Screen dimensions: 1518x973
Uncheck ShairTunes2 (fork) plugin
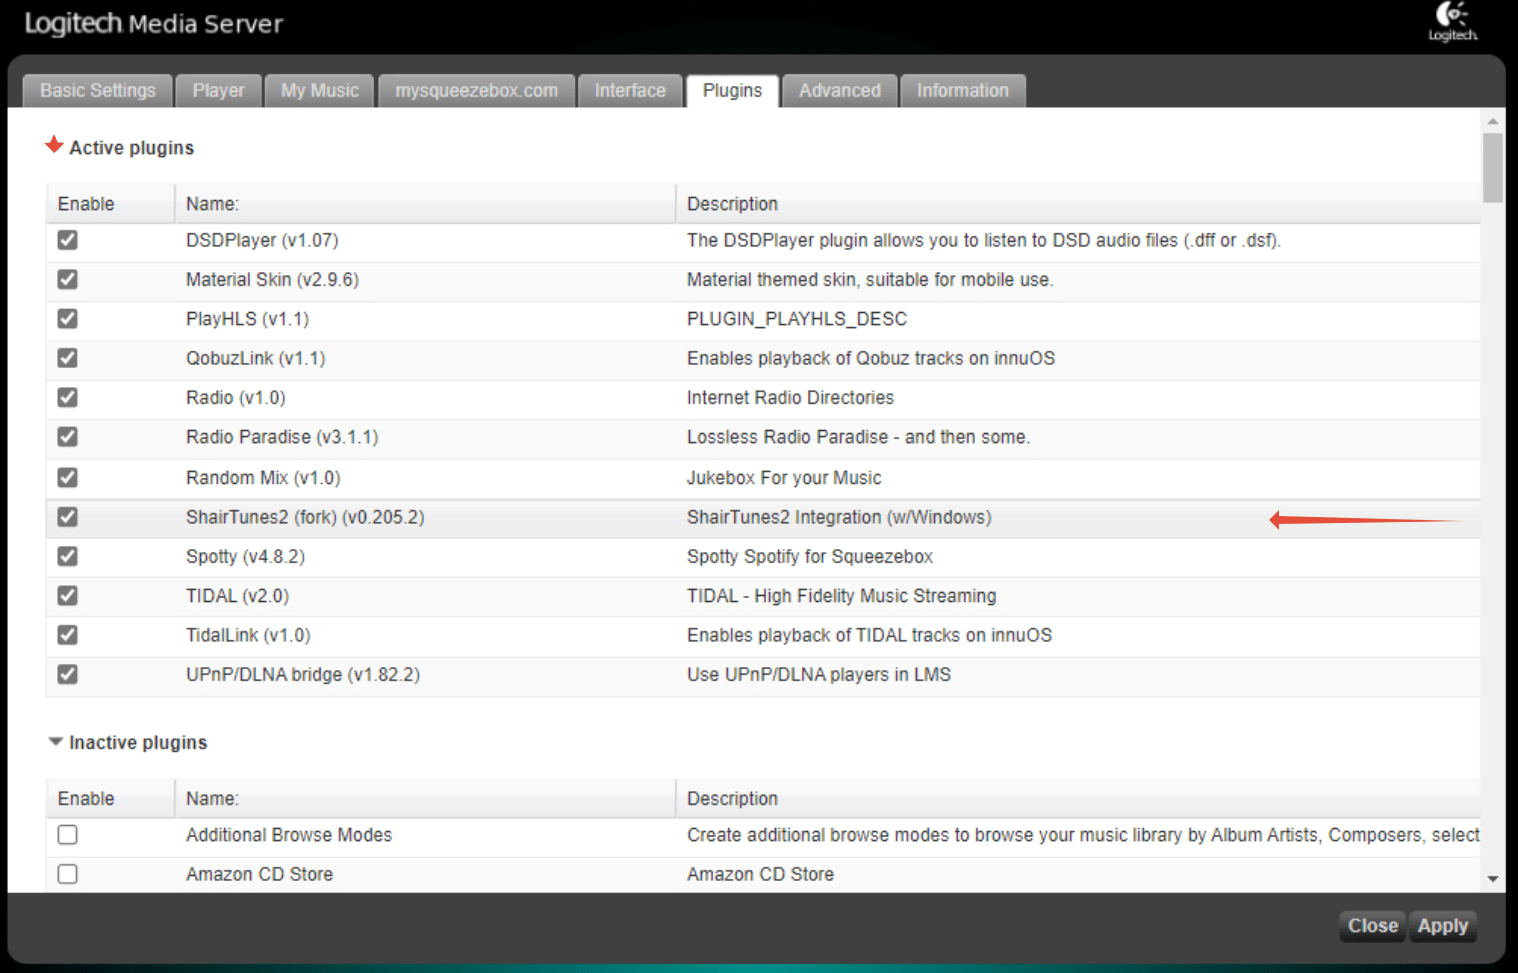67,517
